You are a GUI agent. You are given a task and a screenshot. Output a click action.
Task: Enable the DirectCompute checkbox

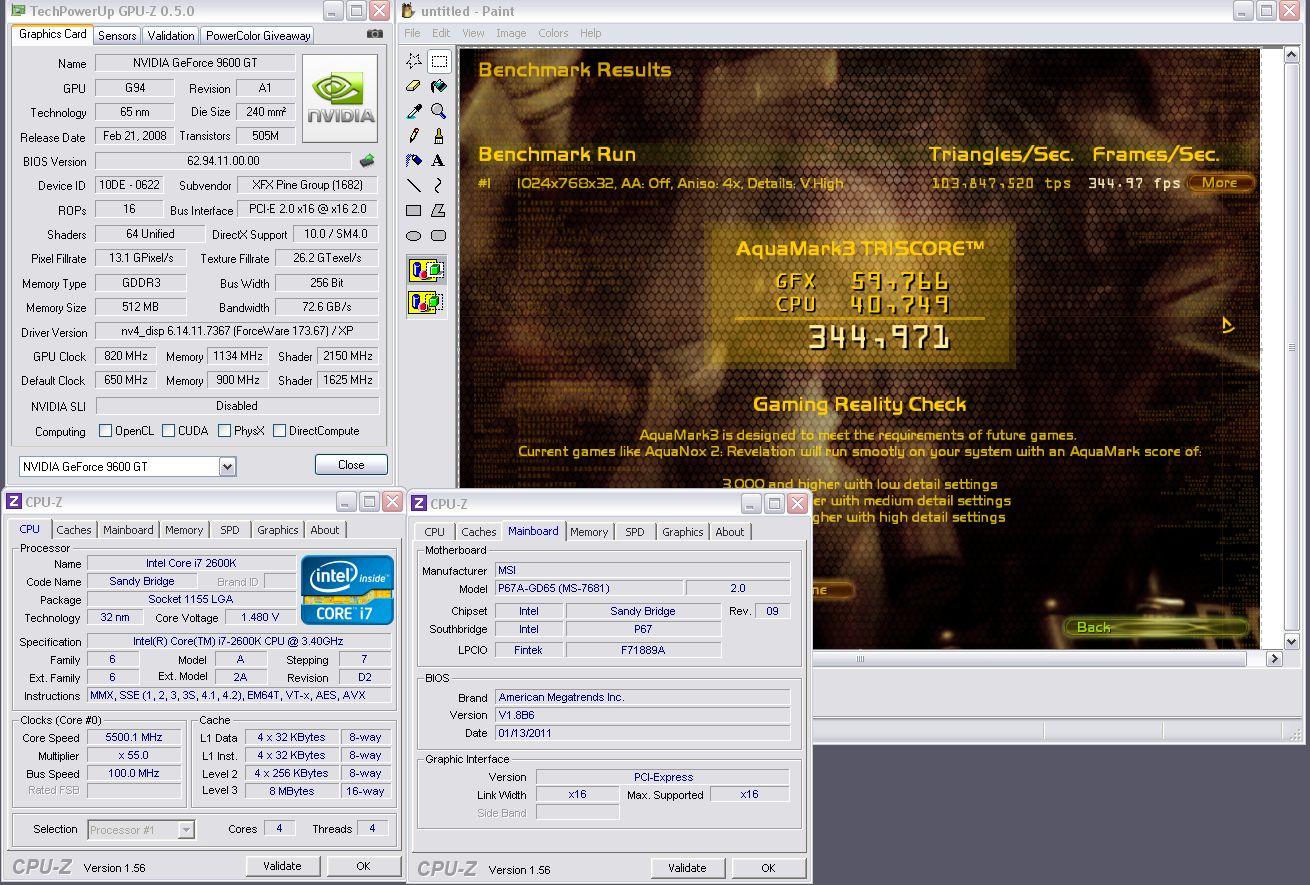tap(279, 431)
